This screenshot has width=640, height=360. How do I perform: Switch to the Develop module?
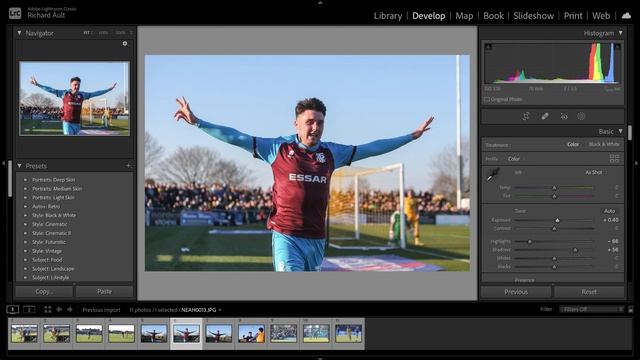pos(429,16)
